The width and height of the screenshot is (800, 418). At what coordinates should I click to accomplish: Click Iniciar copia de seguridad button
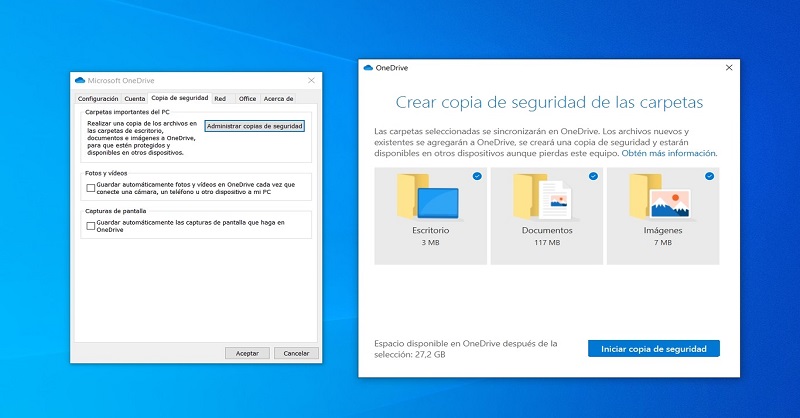(654, 349)
